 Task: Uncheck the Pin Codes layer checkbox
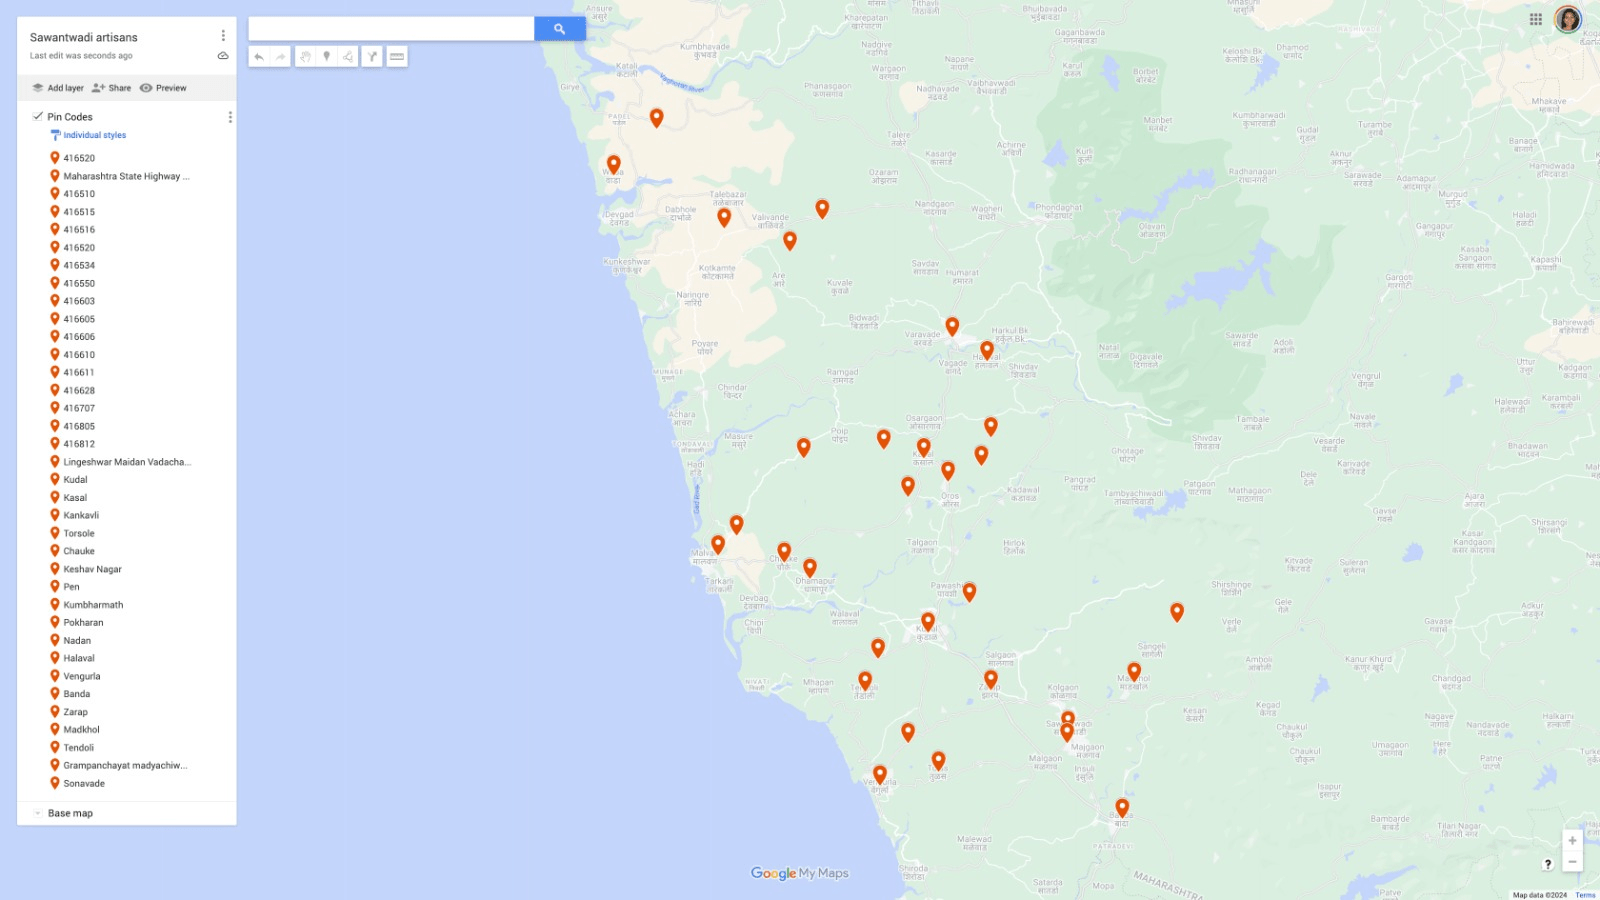click(x=37, y=116)
